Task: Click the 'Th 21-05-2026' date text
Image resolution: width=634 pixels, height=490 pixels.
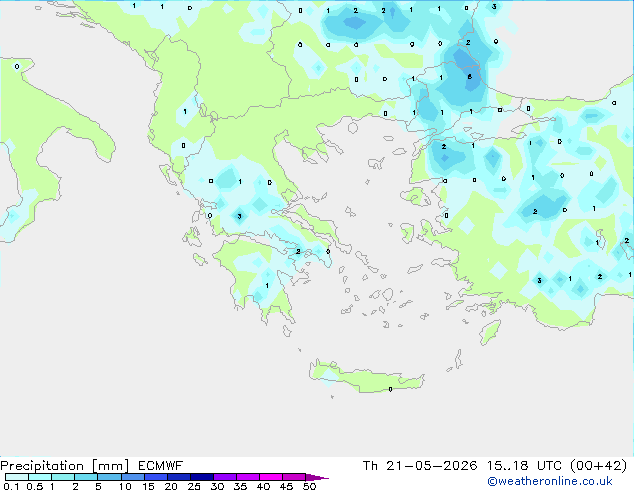Action: point(420,466)
